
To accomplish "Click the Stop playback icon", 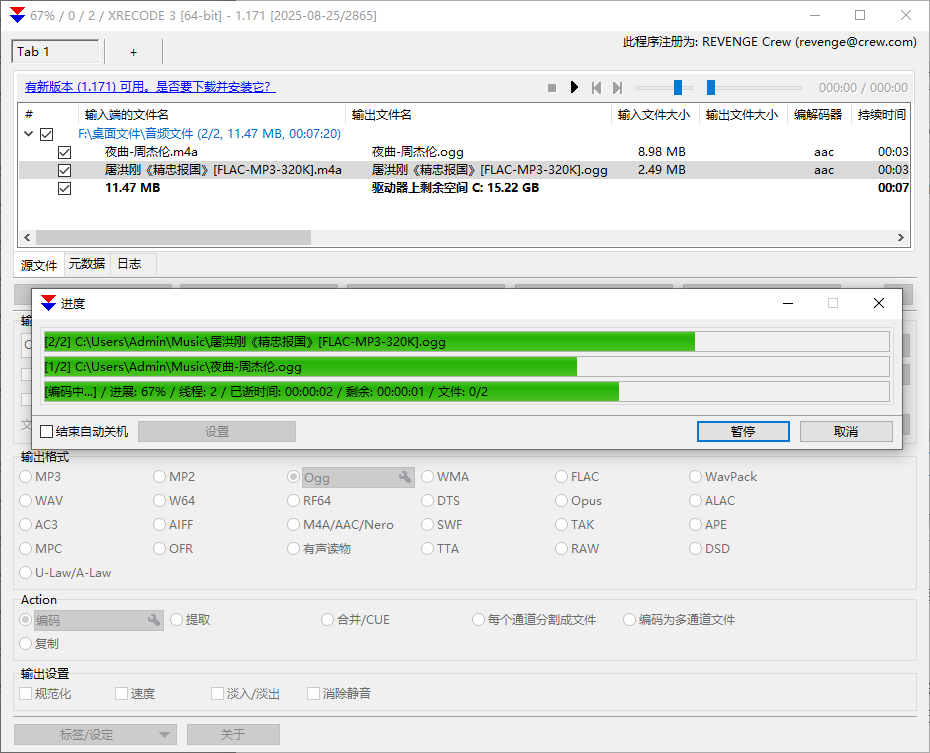I will pyautogui.click(x=551, y=87).
